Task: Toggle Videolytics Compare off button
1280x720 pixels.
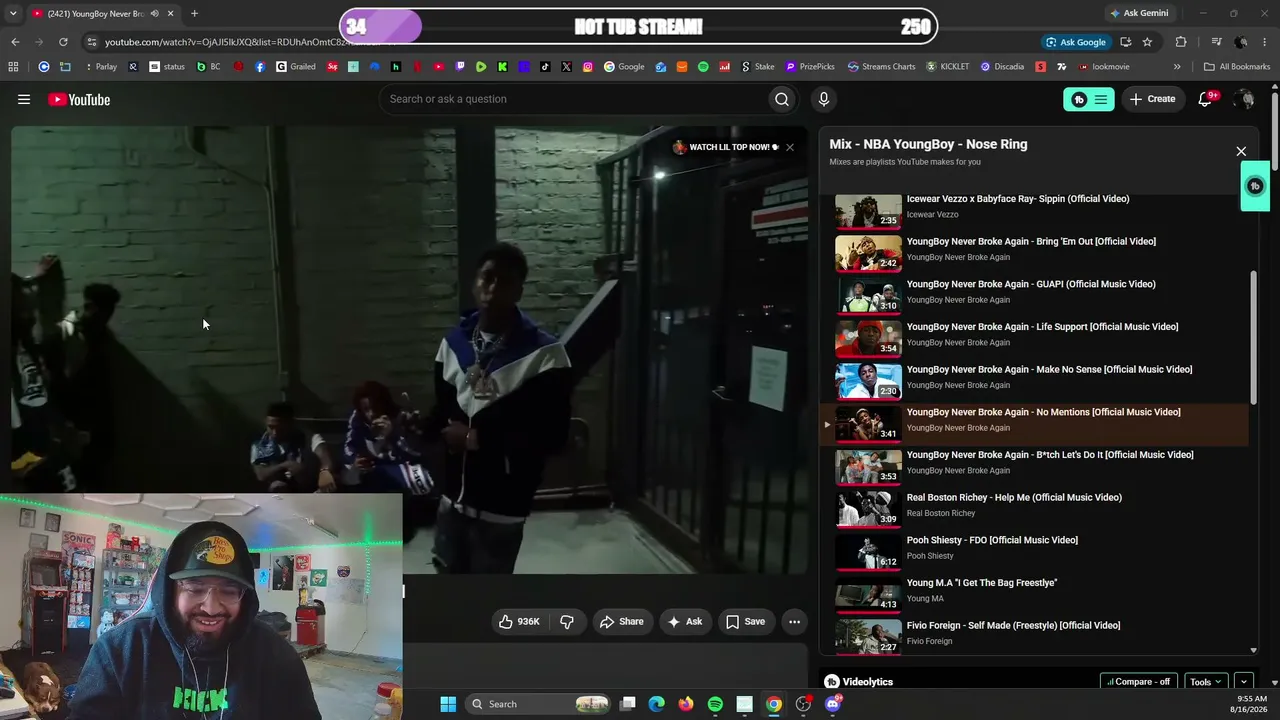Action: [1138, 682]
